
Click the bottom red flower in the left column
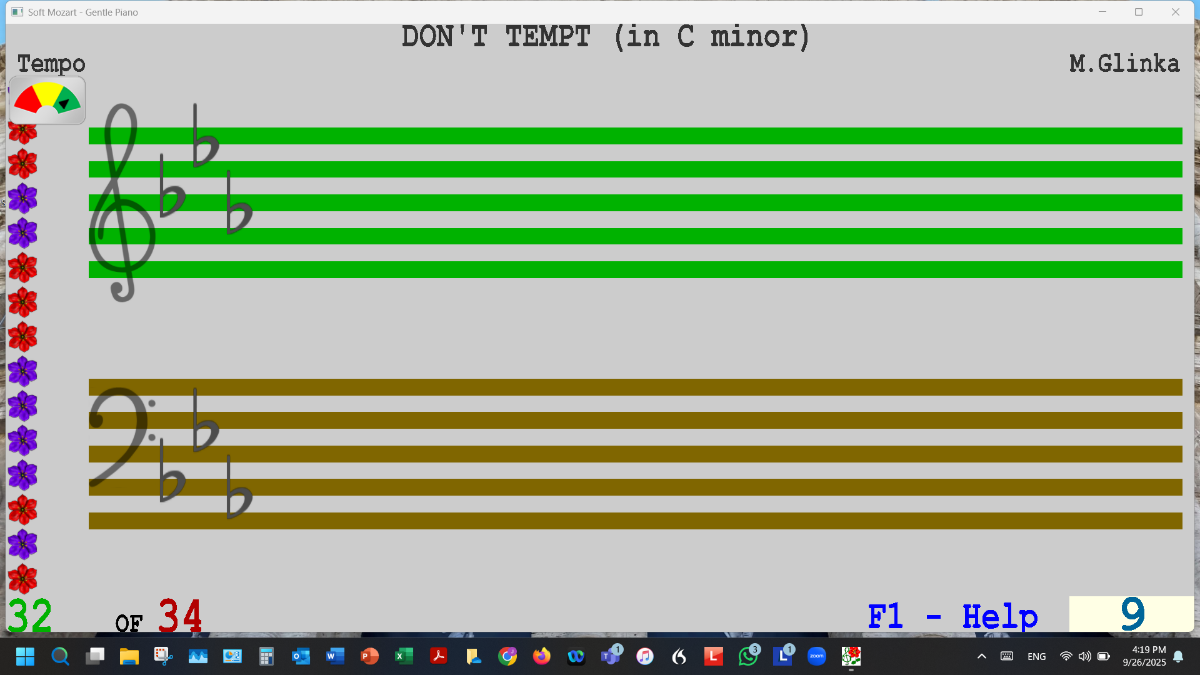coord(22,579)
